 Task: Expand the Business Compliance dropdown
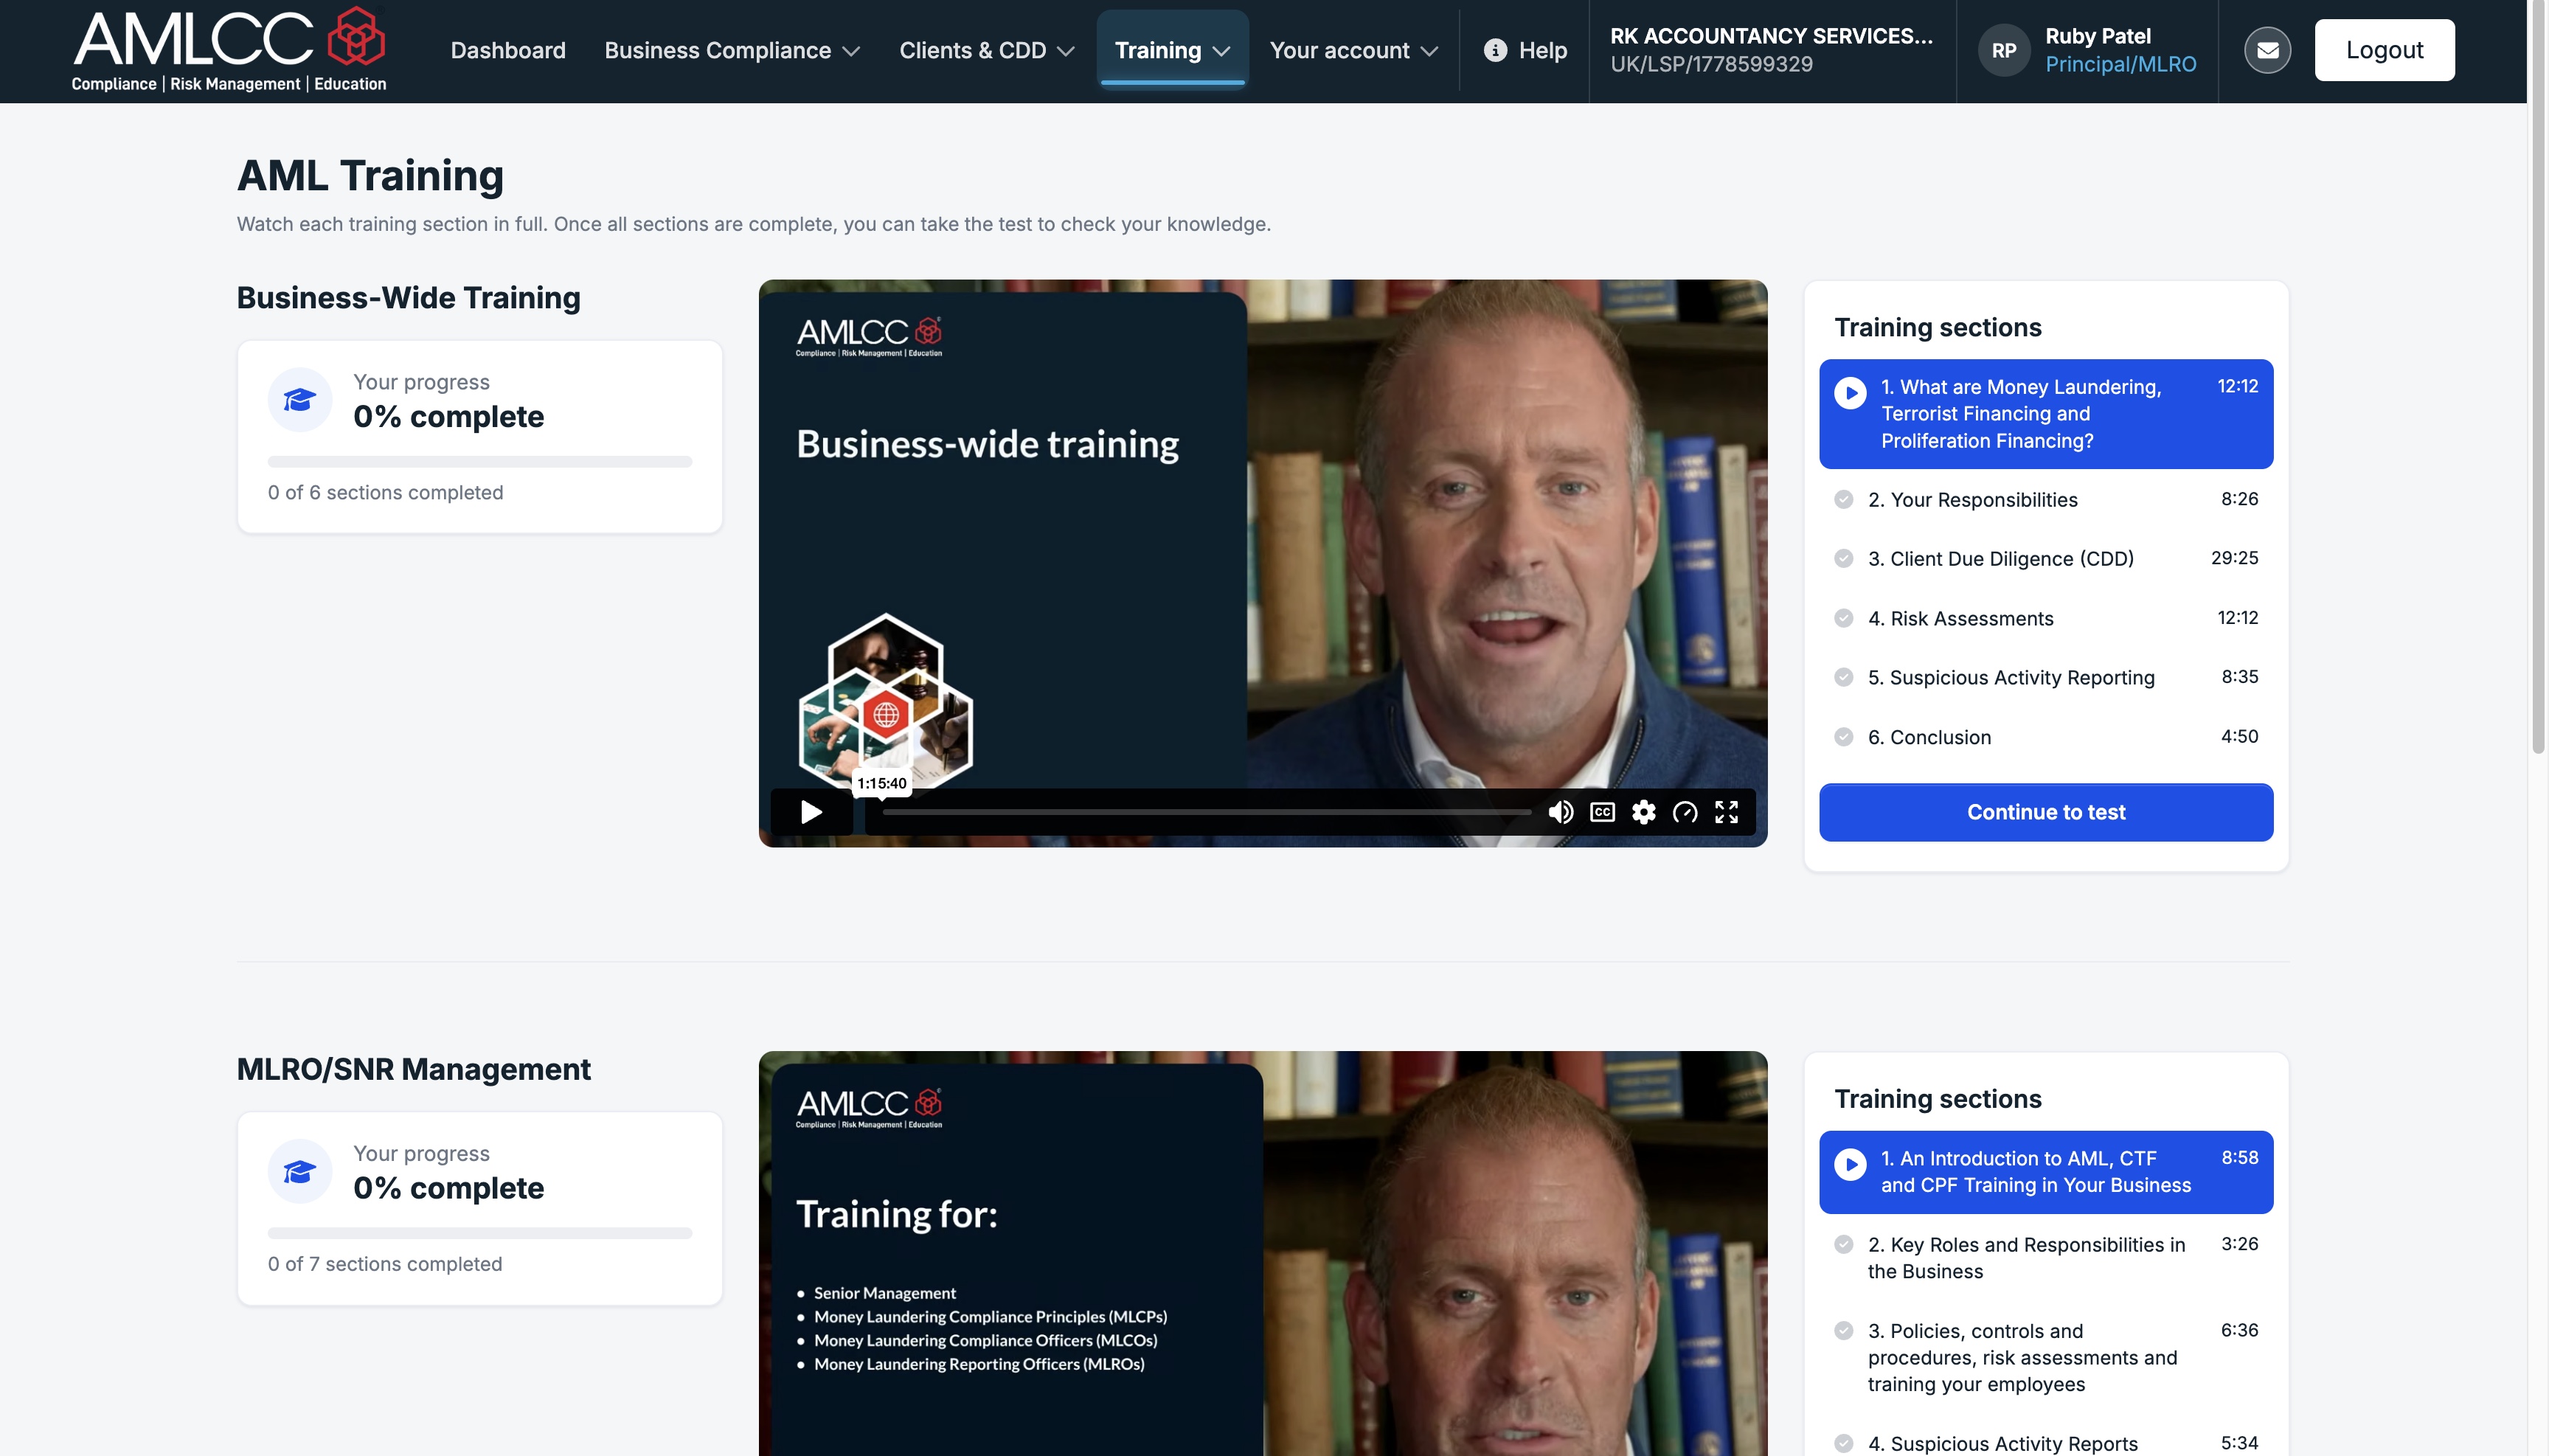[x=732, y=50]
